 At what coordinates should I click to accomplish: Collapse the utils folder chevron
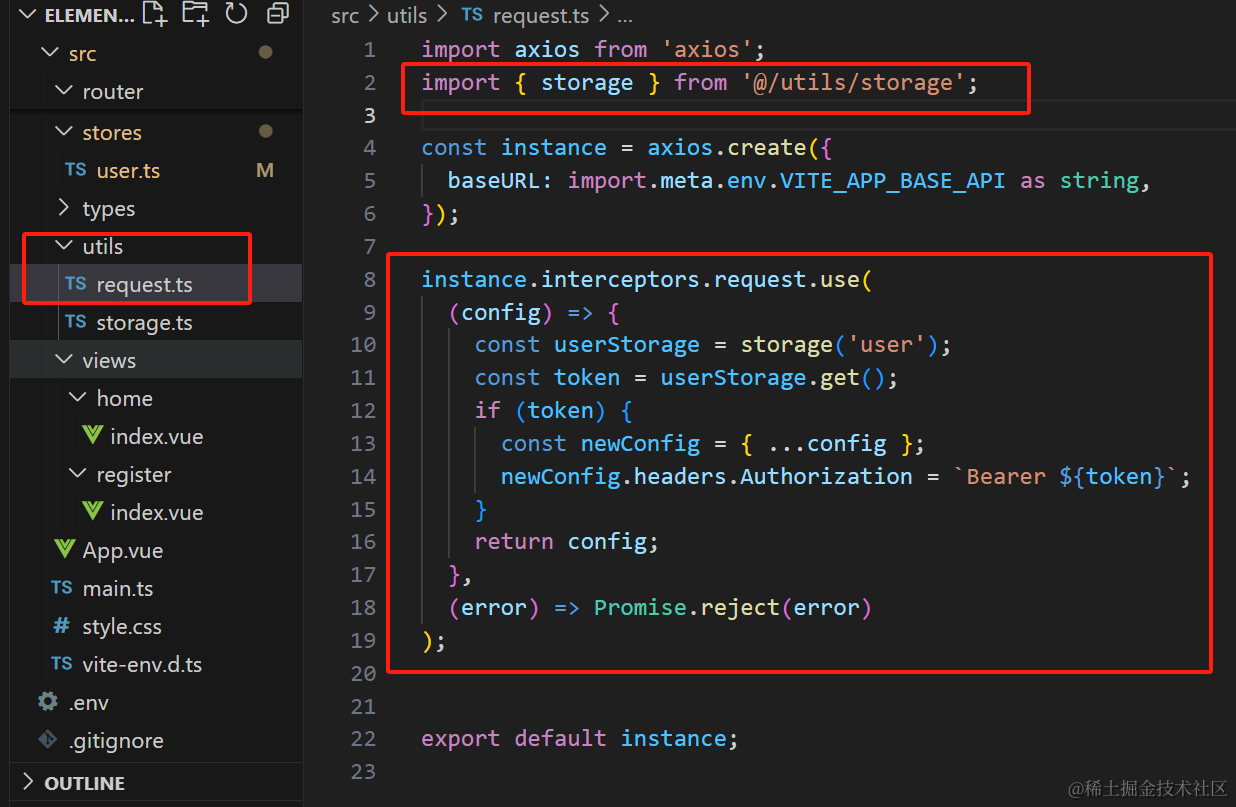(x=64, y=246)
